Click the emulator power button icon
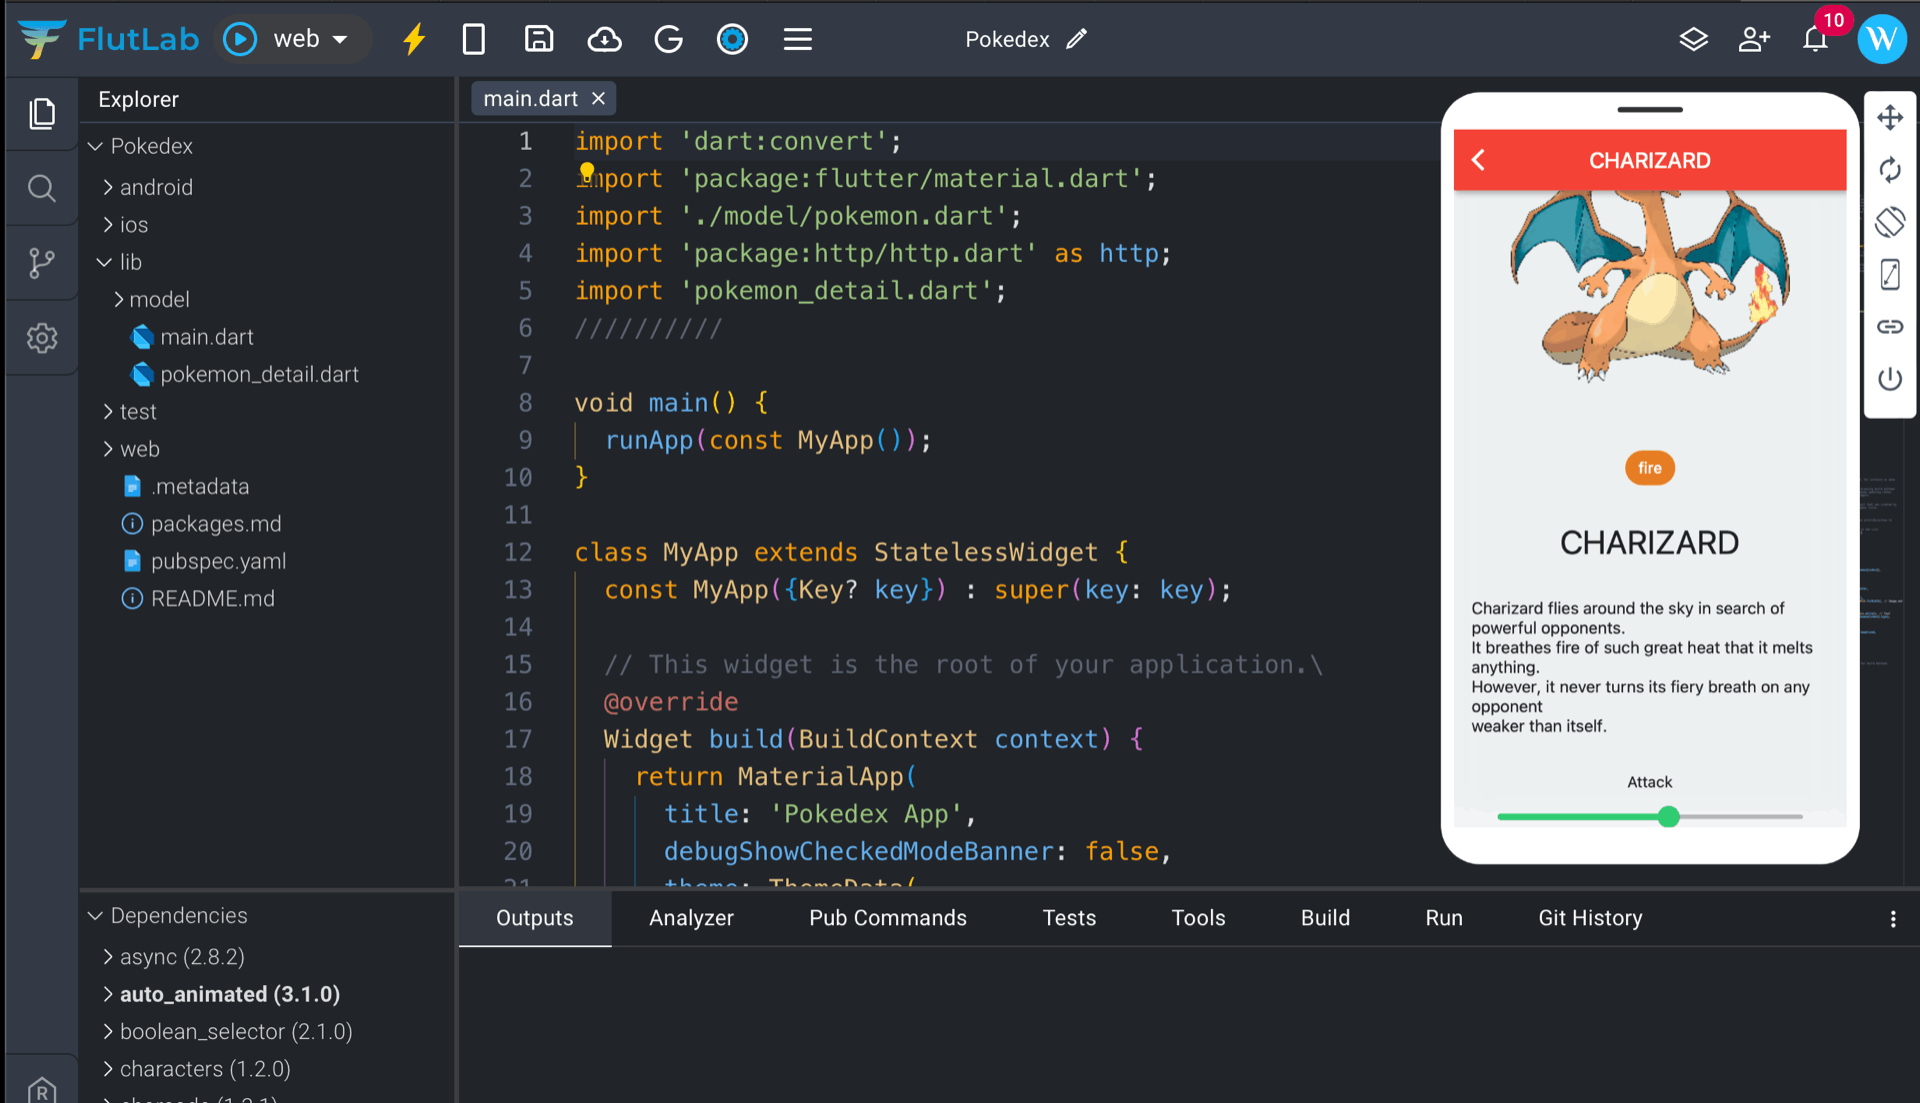 pyautogui.click(x=1889, y=379)
